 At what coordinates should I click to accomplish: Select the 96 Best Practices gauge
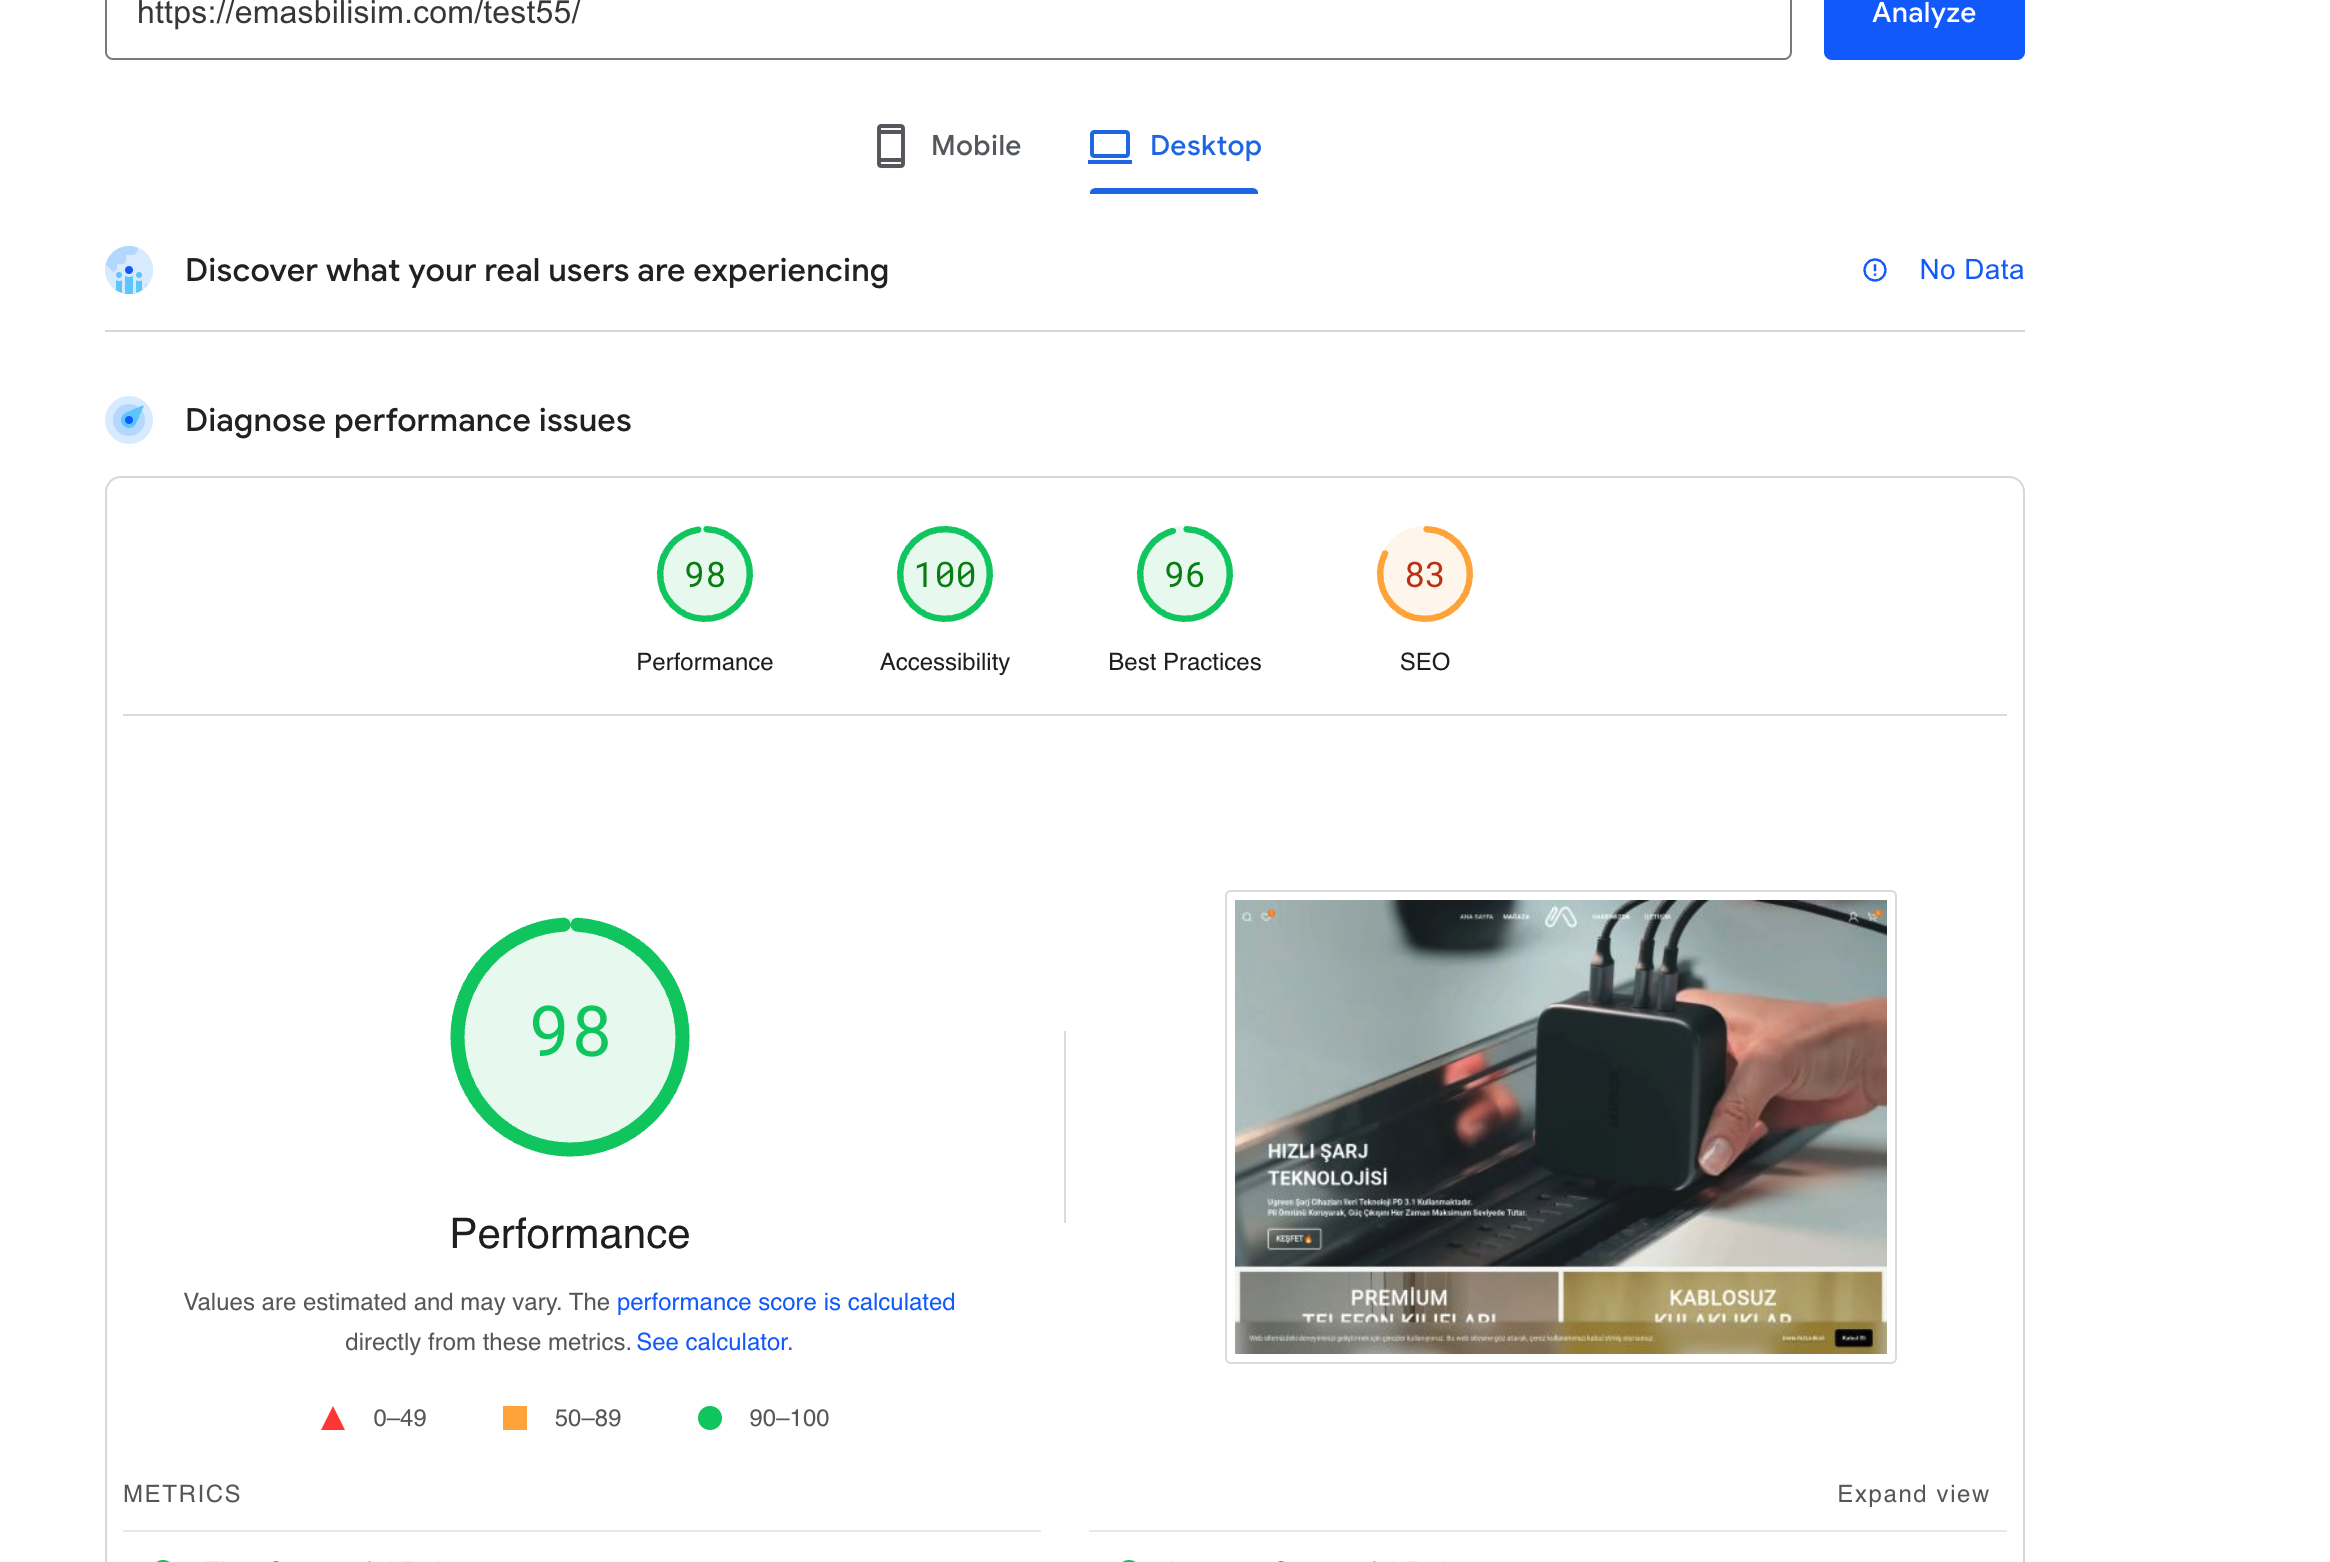(x=1184, y=575)
